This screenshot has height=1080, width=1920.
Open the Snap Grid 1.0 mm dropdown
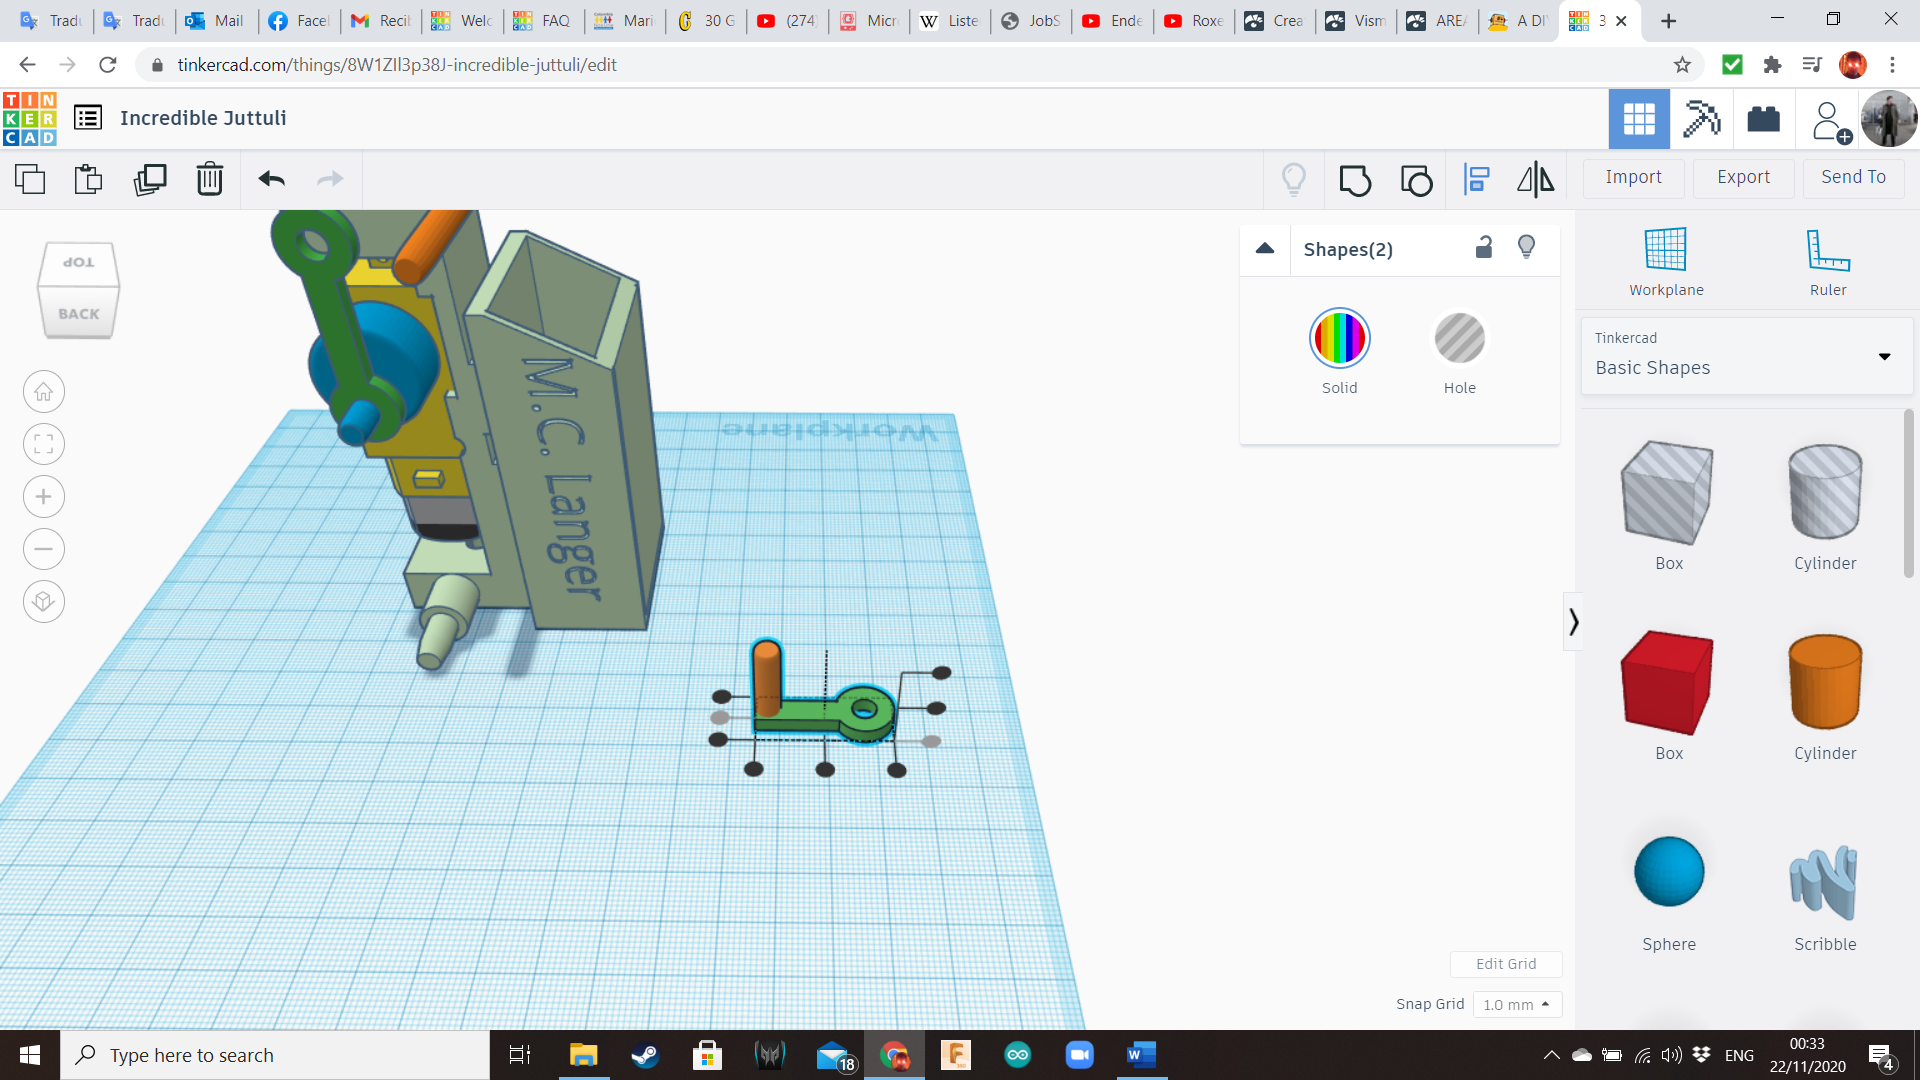(x=1516, y=1004)
